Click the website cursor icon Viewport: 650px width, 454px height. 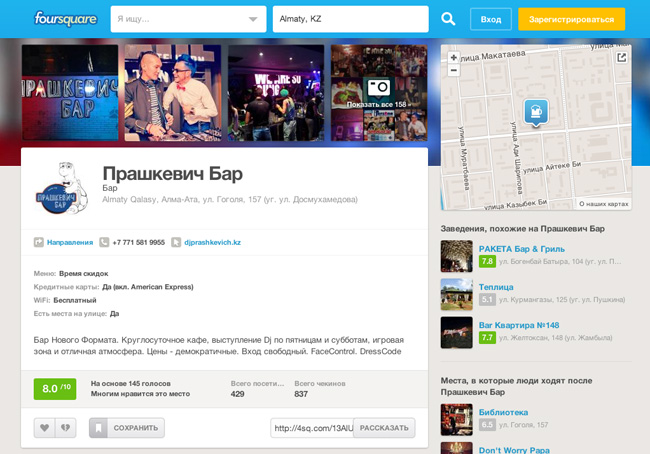pos(176,242)
